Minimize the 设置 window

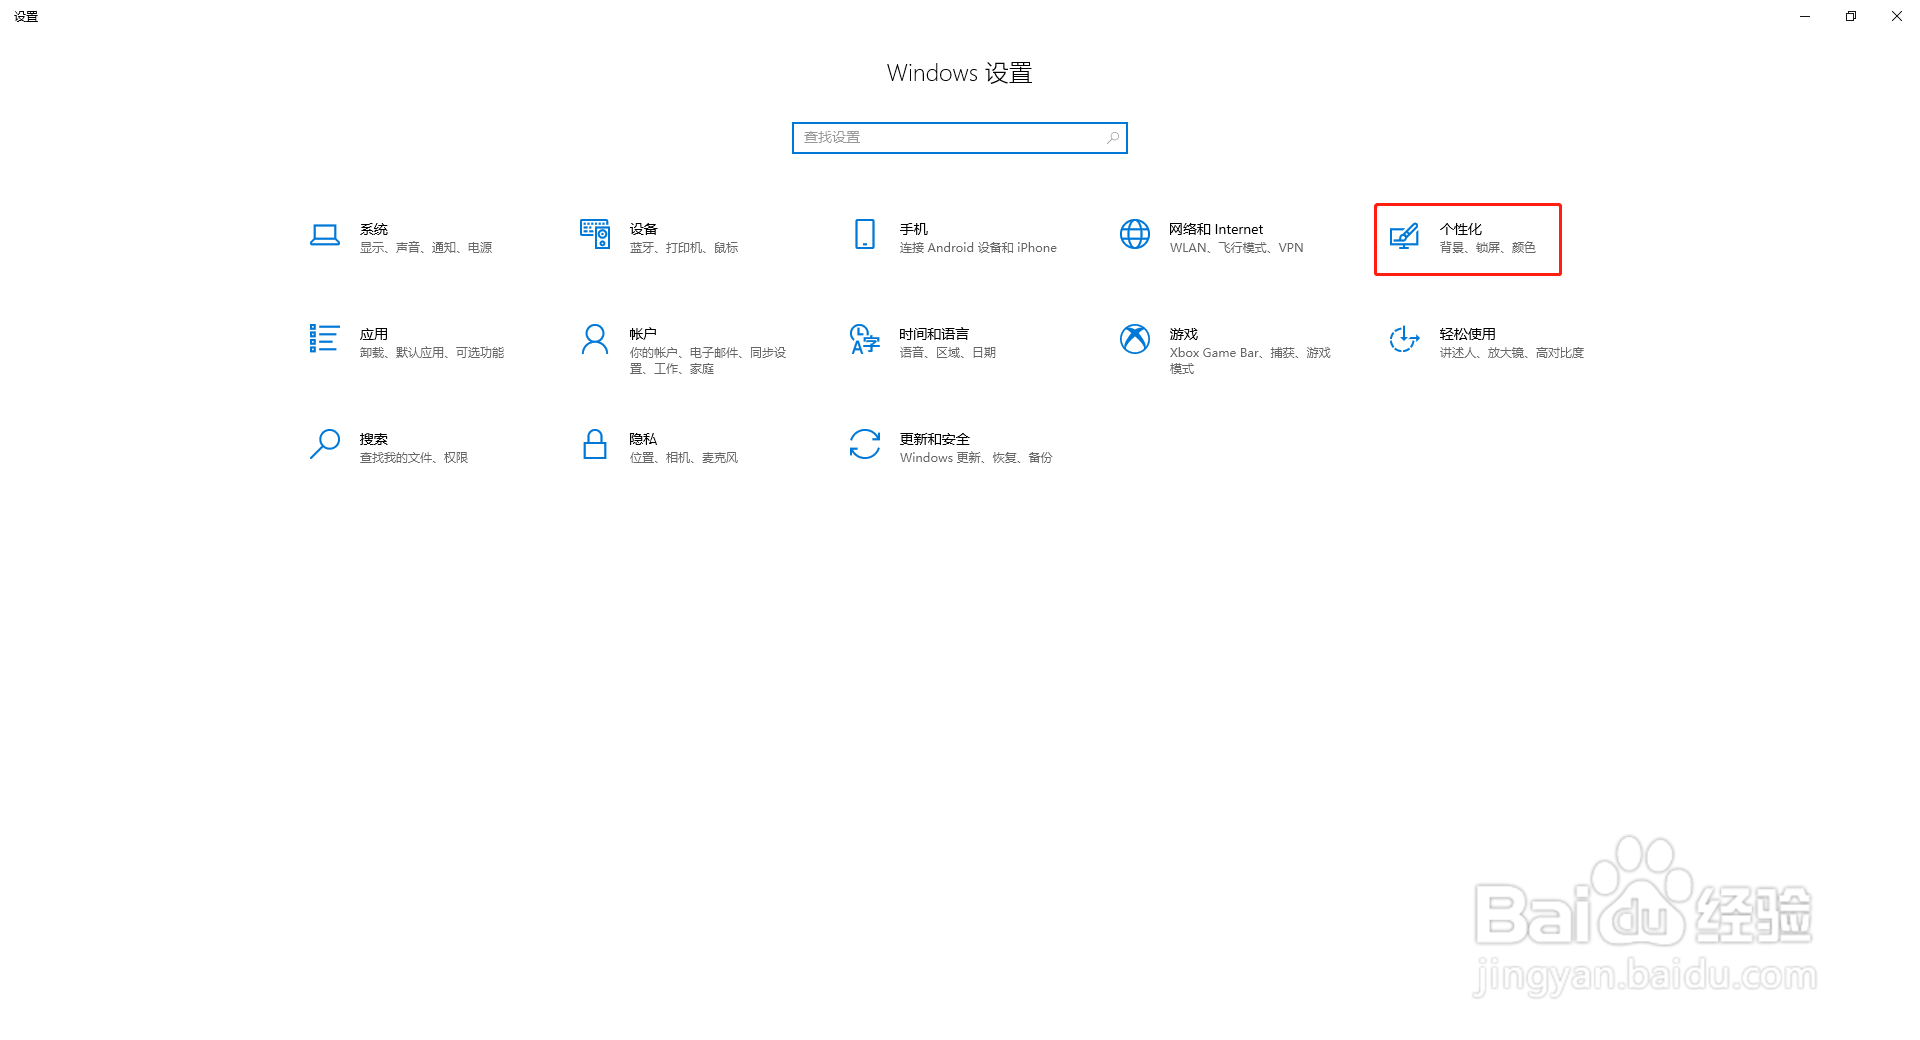point(1805,16)
